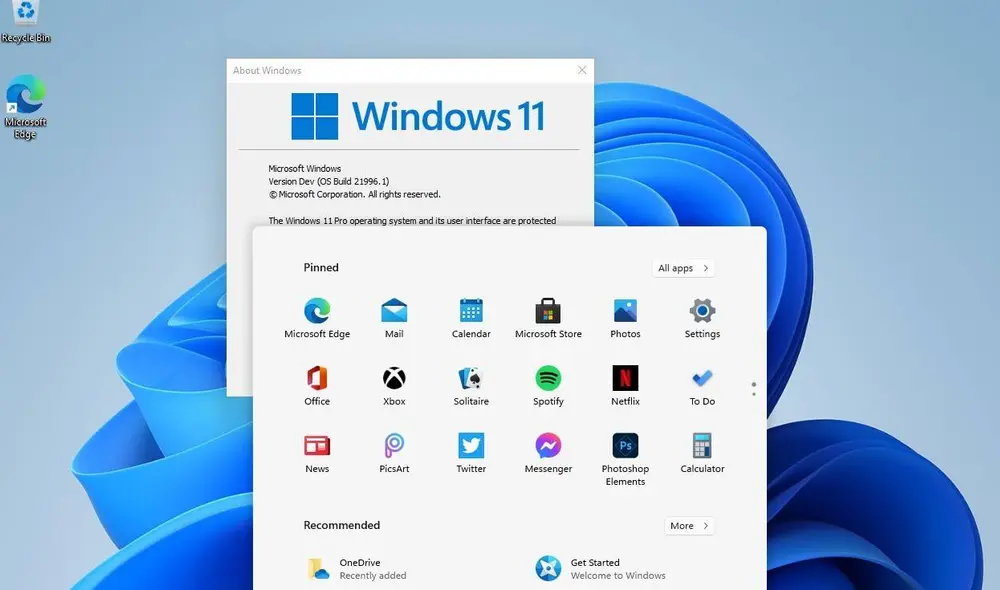Open the Calendar app
Screen dimensions: 1000x590
click(471, 312)
